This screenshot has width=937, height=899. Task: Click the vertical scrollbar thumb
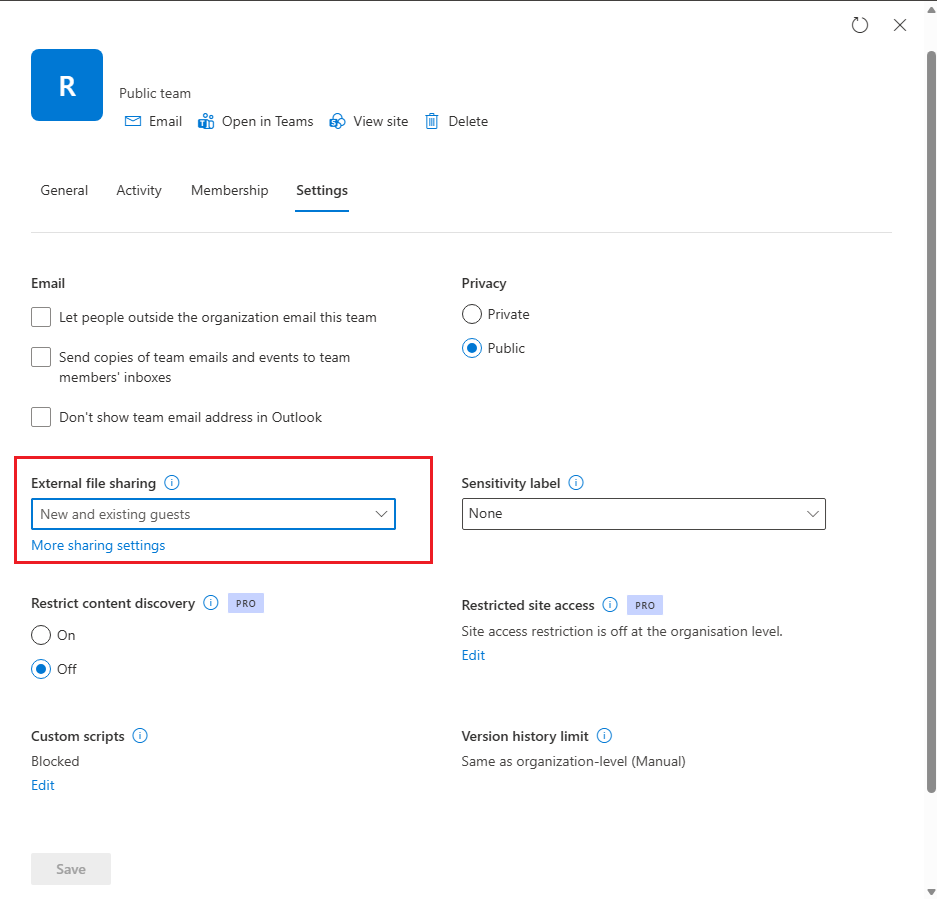point(931,423)
